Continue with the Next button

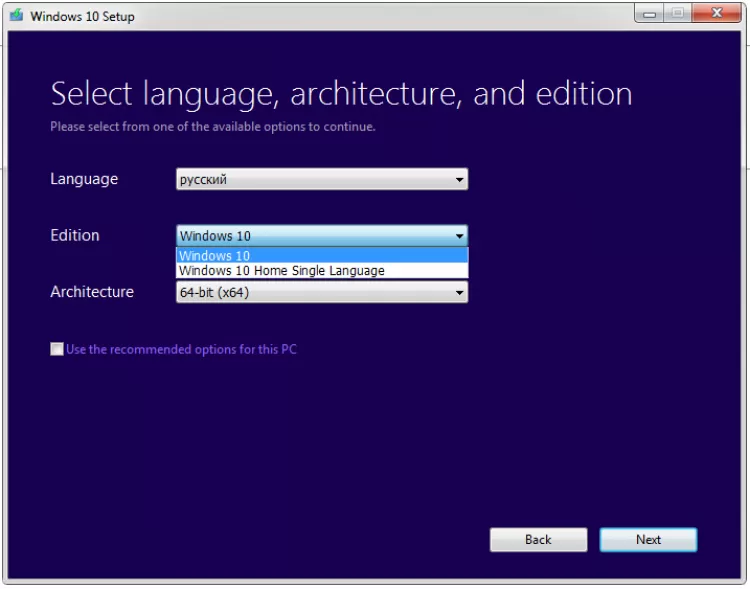point(648,540)
